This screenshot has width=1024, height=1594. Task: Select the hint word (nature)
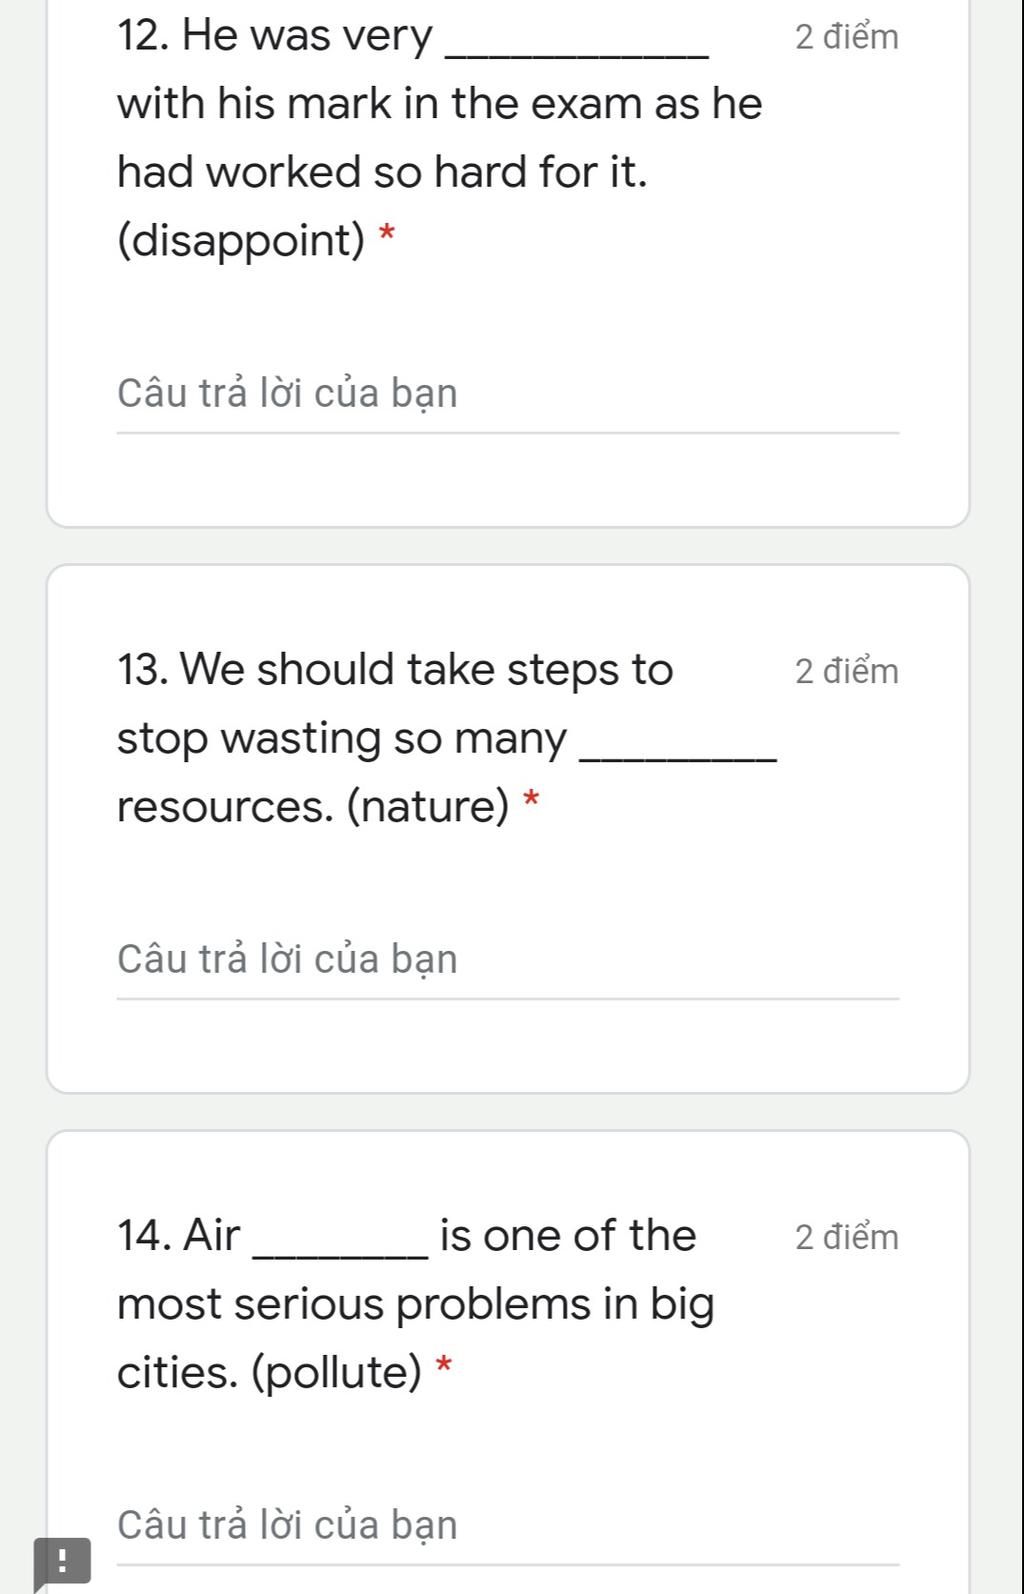click(429, 806)
